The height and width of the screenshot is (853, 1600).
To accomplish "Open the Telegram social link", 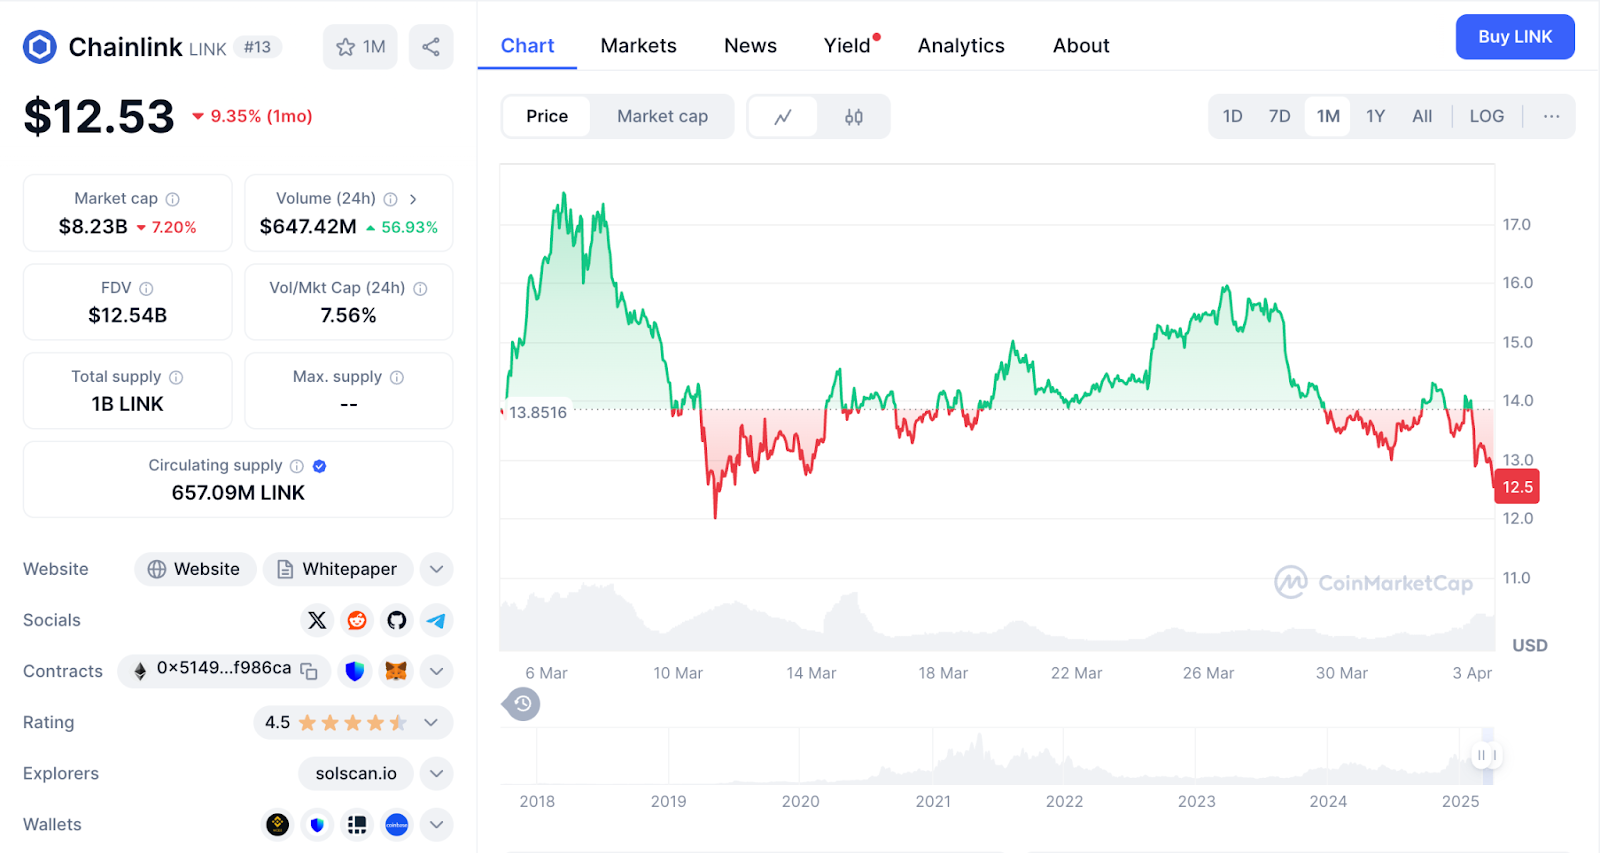I will (436, 620).
